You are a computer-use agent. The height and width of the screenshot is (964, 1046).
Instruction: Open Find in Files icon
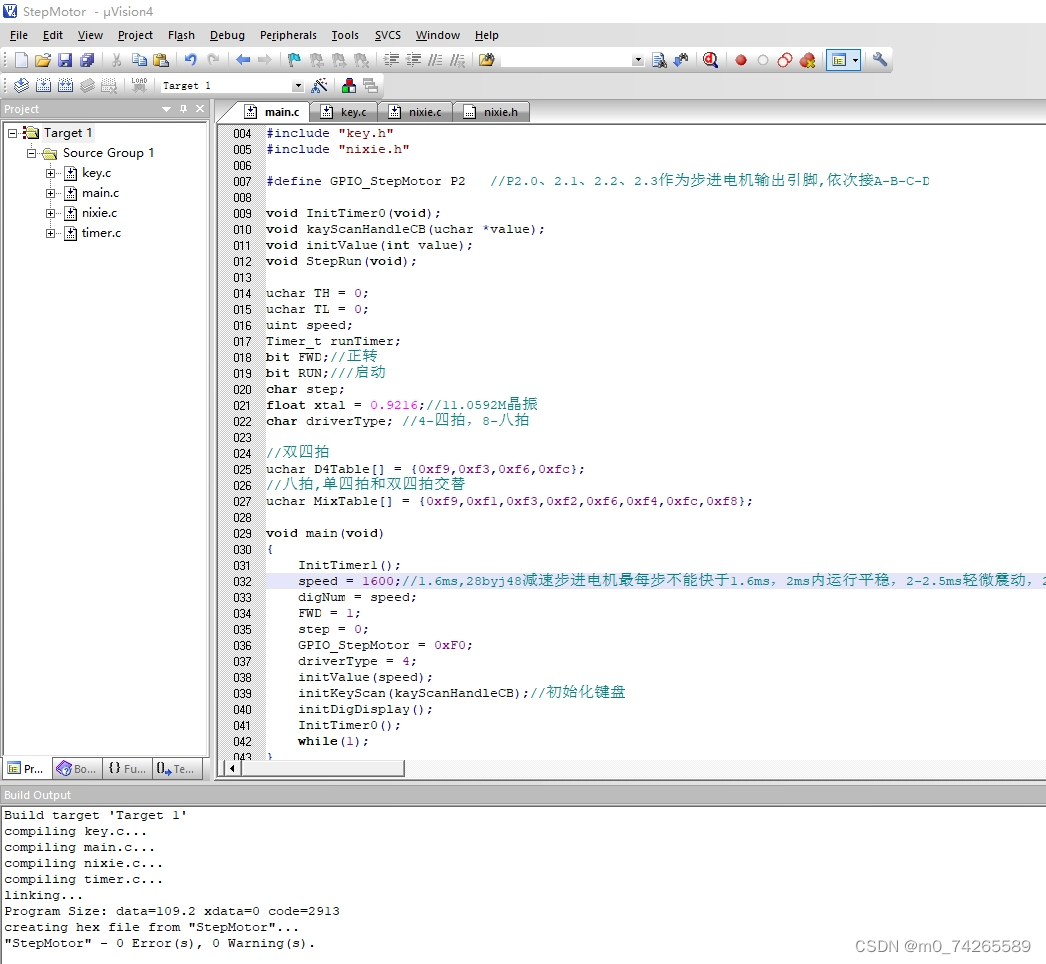point(487,60)
